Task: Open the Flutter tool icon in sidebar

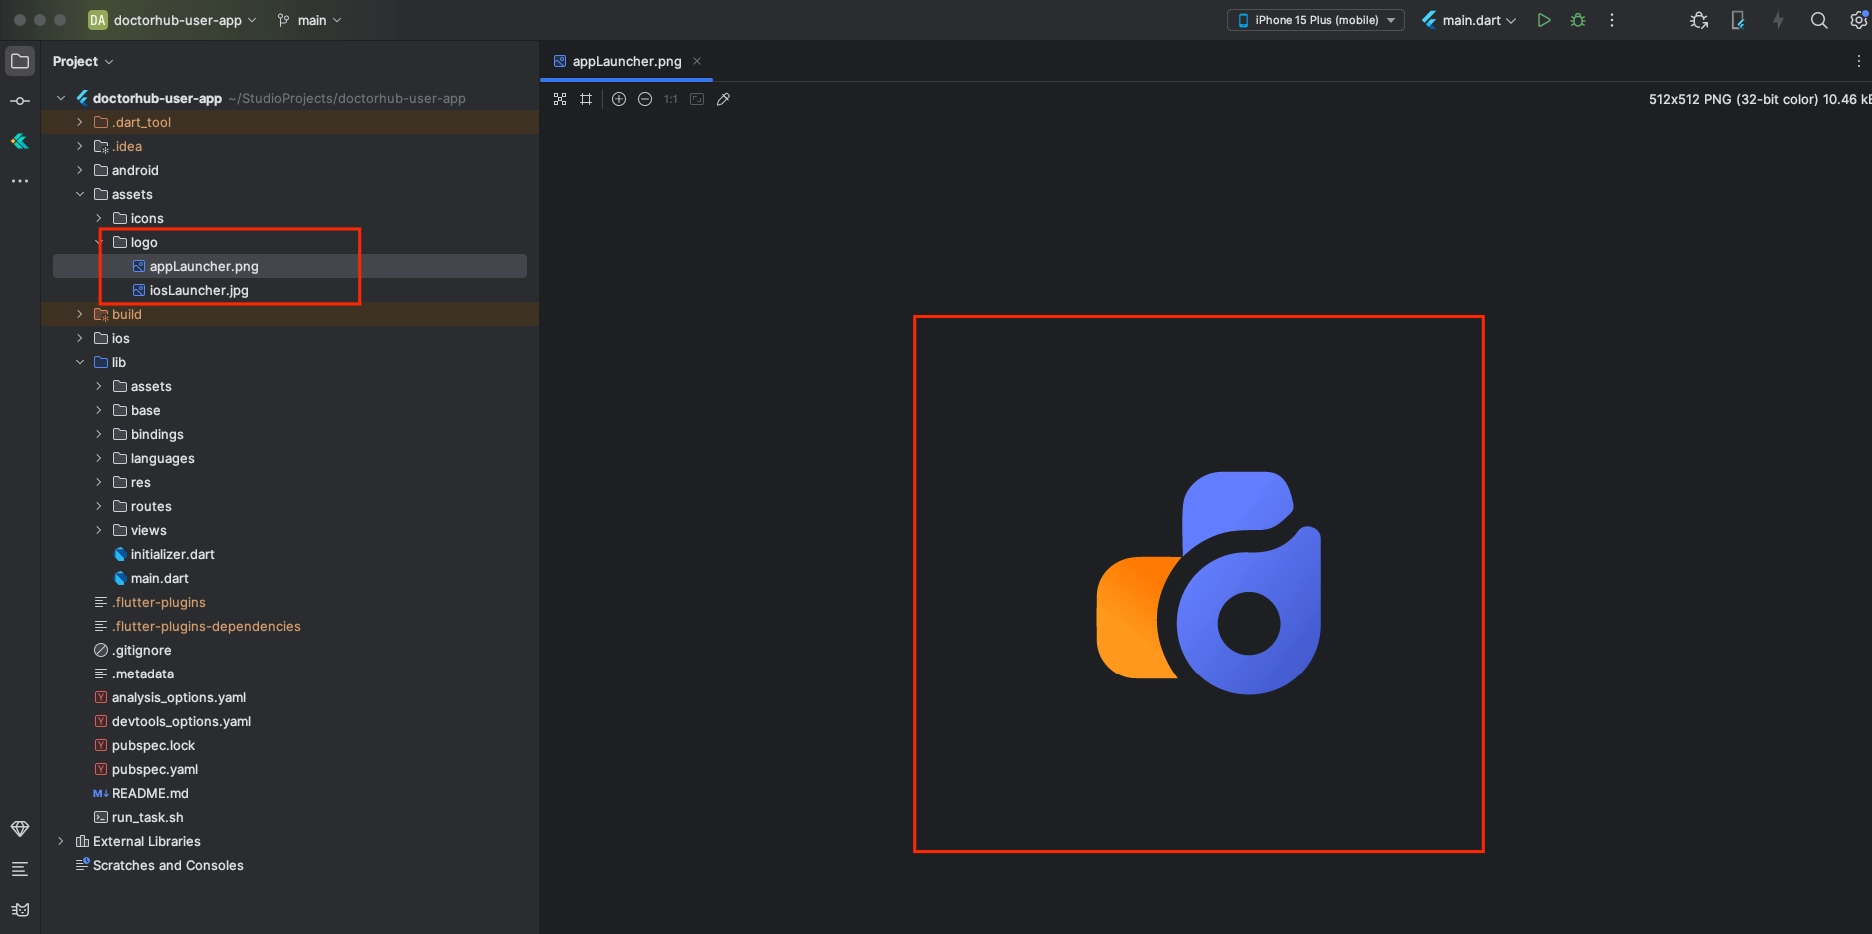Action: (x=20, y=141)
